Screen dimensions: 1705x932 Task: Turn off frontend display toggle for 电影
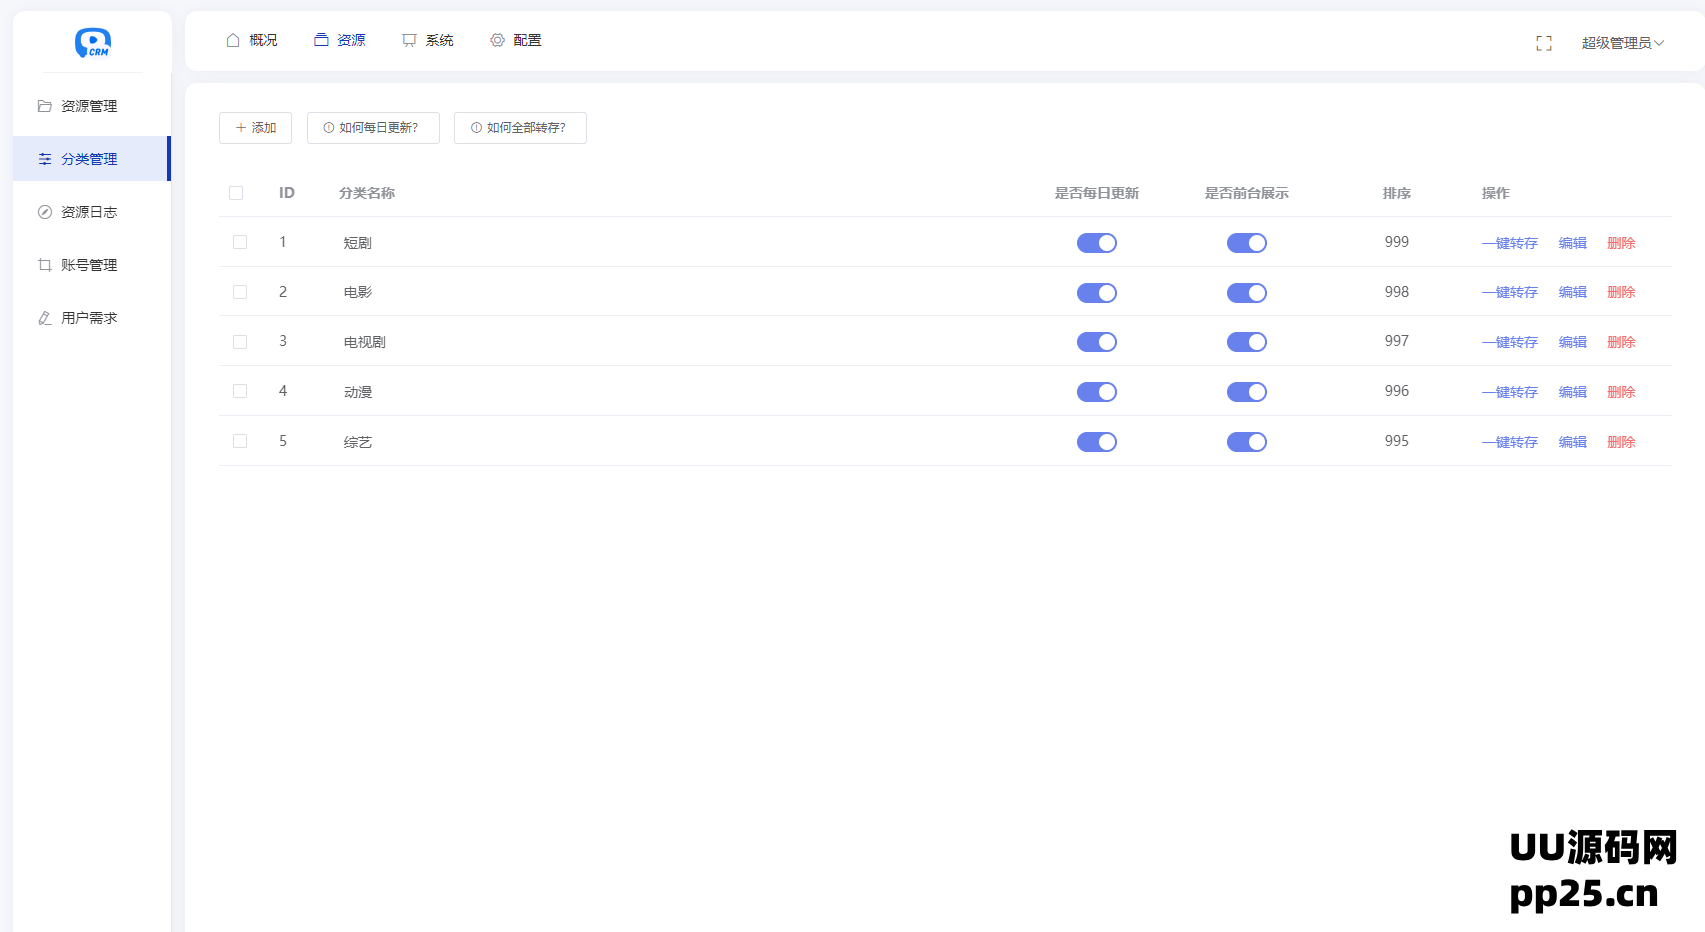click(x=1246, y=293)
